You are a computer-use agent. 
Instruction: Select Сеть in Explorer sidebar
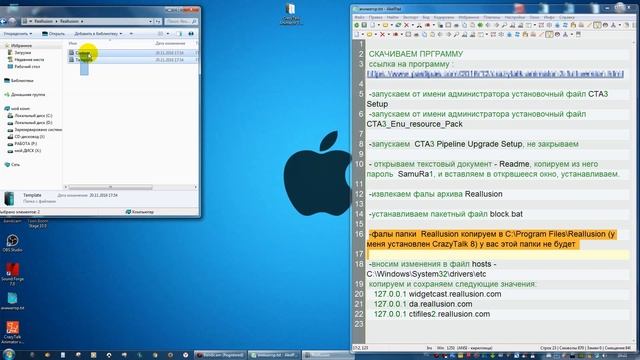tap(15, 164)
